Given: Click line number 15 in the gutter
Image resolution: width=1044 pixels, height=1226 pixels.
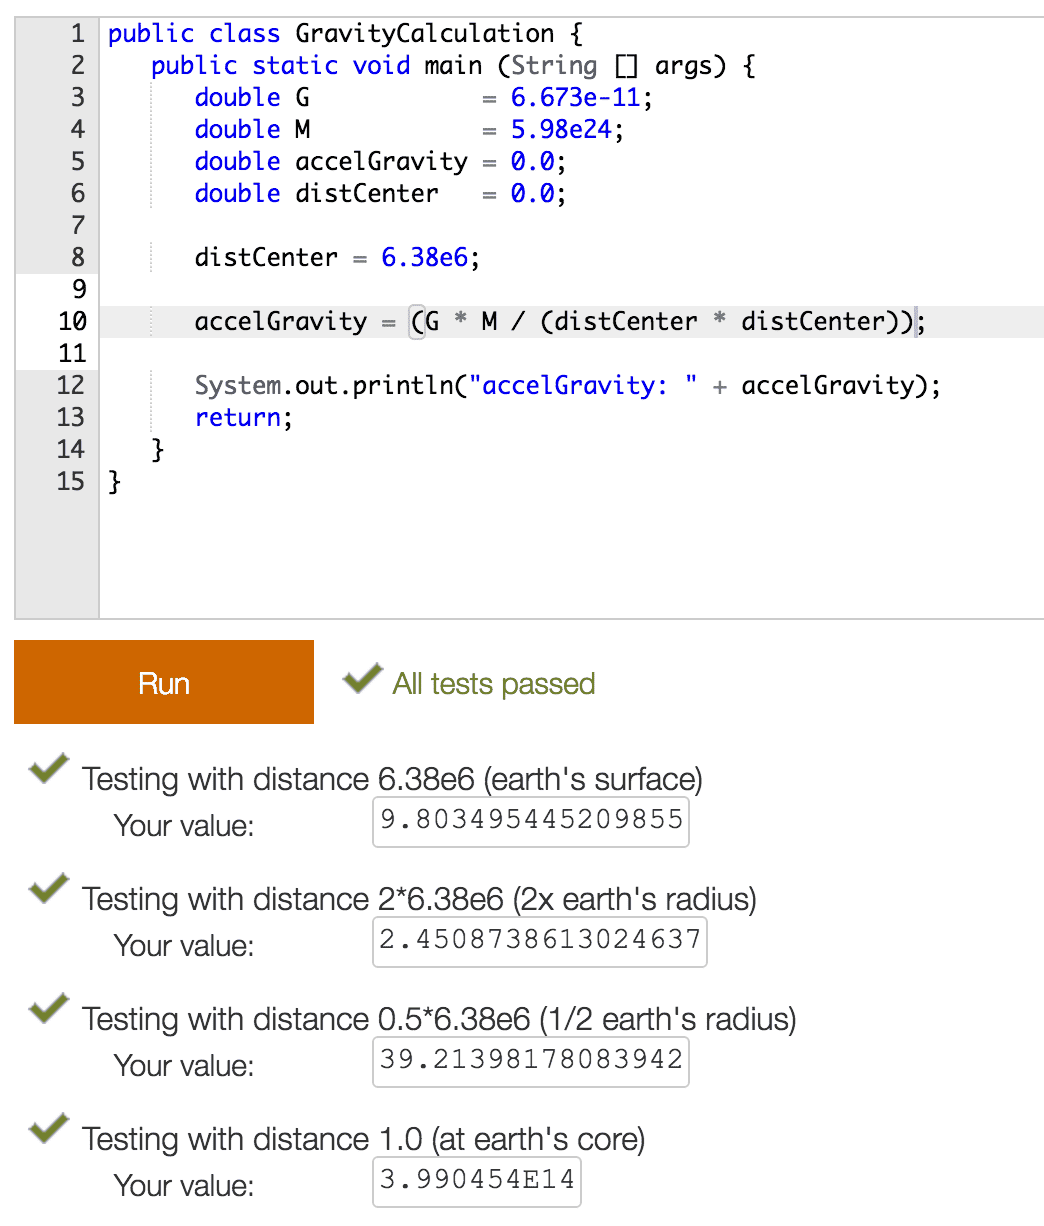Looking at the screenshot, I should coord(72,482).
